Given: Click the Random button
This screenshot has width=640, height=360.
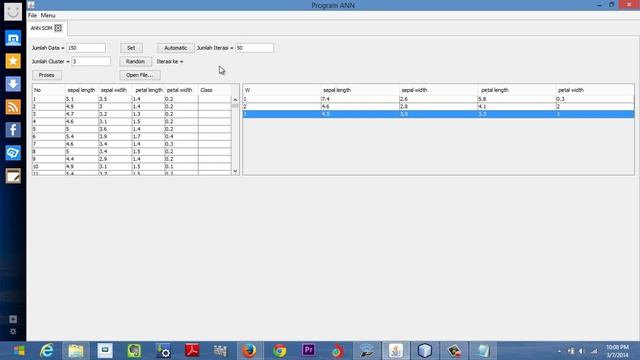Looking at the screenshot, I should (x=136, y=61).
